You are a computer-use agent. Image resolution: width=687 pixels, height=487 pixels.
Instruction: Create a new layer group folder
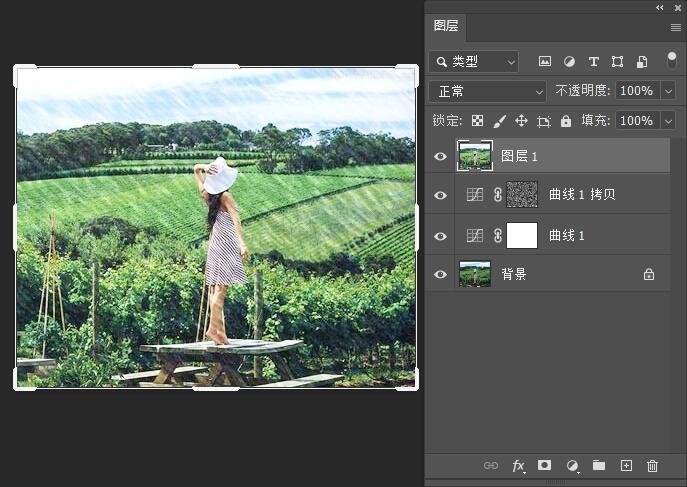(x=599, y=465)
